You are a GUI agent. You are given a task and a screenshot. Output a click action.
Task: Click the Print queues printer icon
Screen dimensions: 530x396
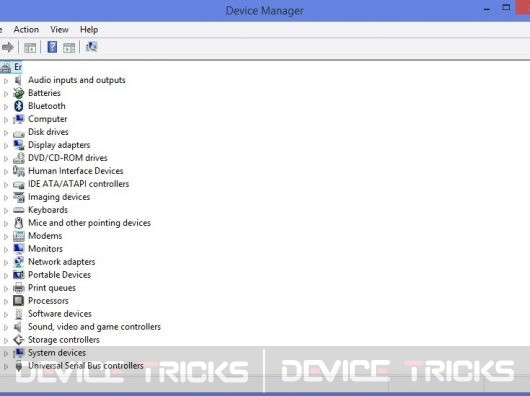pyautogui.click(x=19, y=288)
